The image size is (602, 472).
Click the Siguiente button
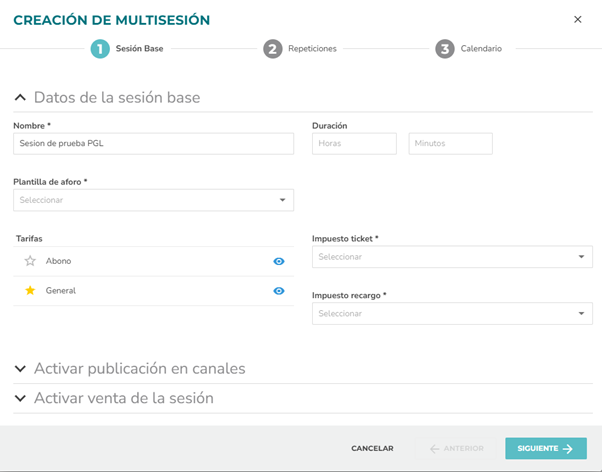pyautogui.click(x=546, y=449)
